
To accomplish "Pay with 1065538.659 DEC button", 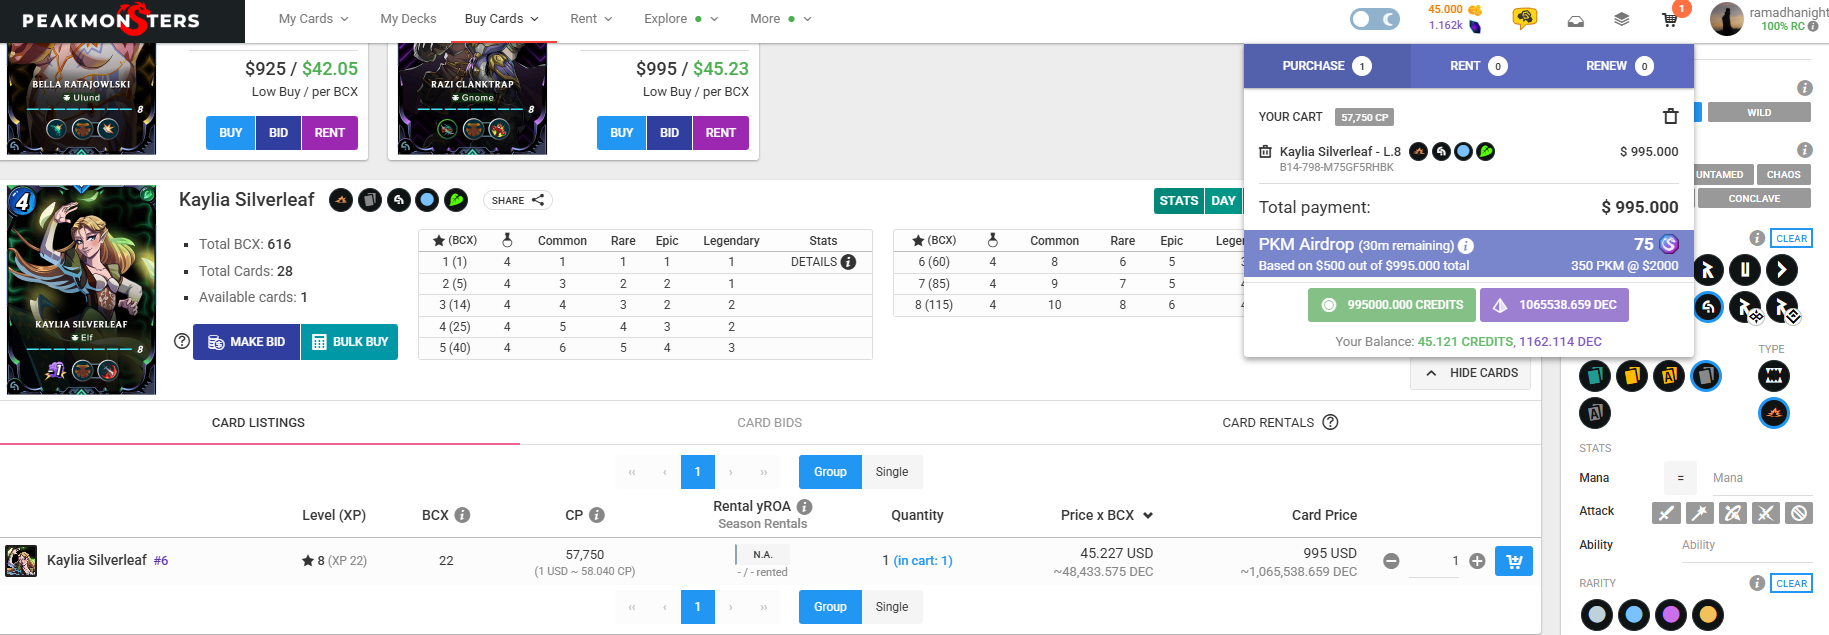I will 1554,305.
